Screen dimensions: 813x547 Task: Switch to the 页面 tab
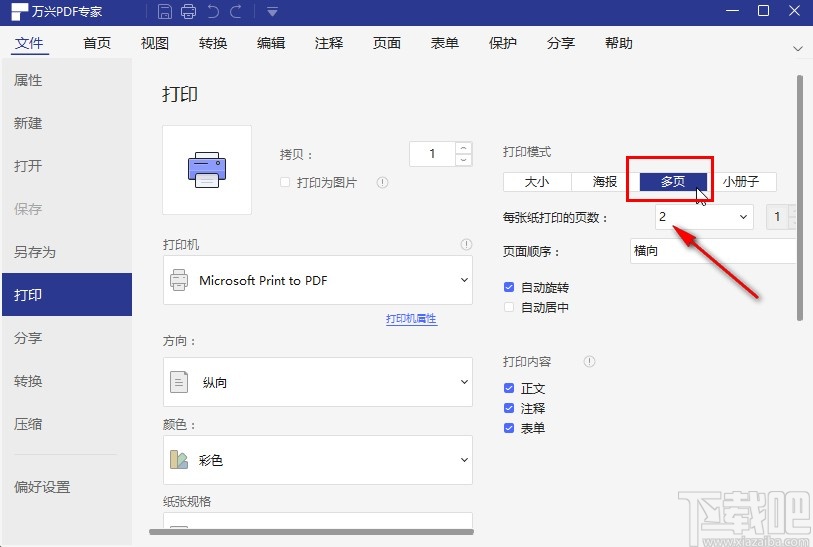click(387, 43)
